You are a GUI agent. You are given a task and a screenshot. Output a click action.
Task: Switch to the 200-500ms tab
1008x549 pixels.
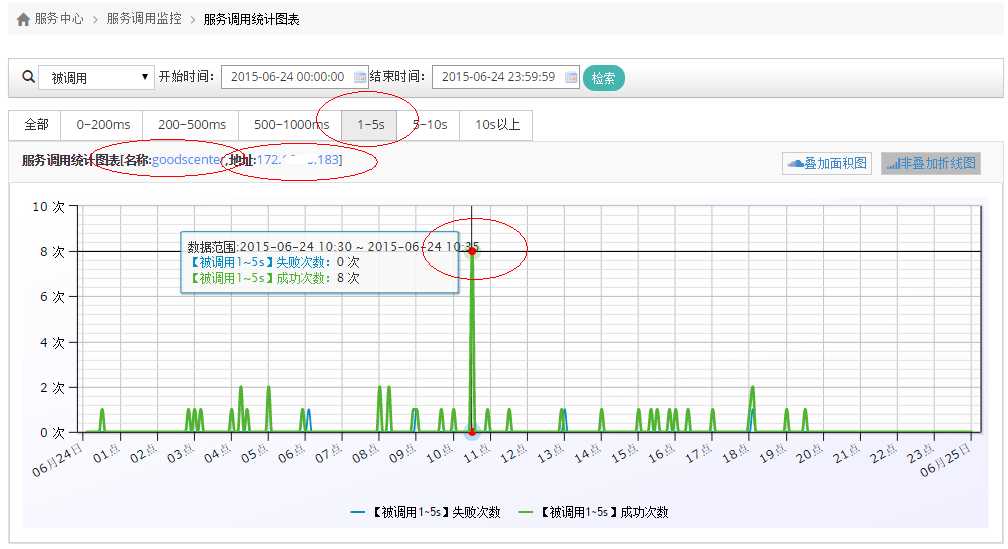pyautogui.click(x=192, y=125)
